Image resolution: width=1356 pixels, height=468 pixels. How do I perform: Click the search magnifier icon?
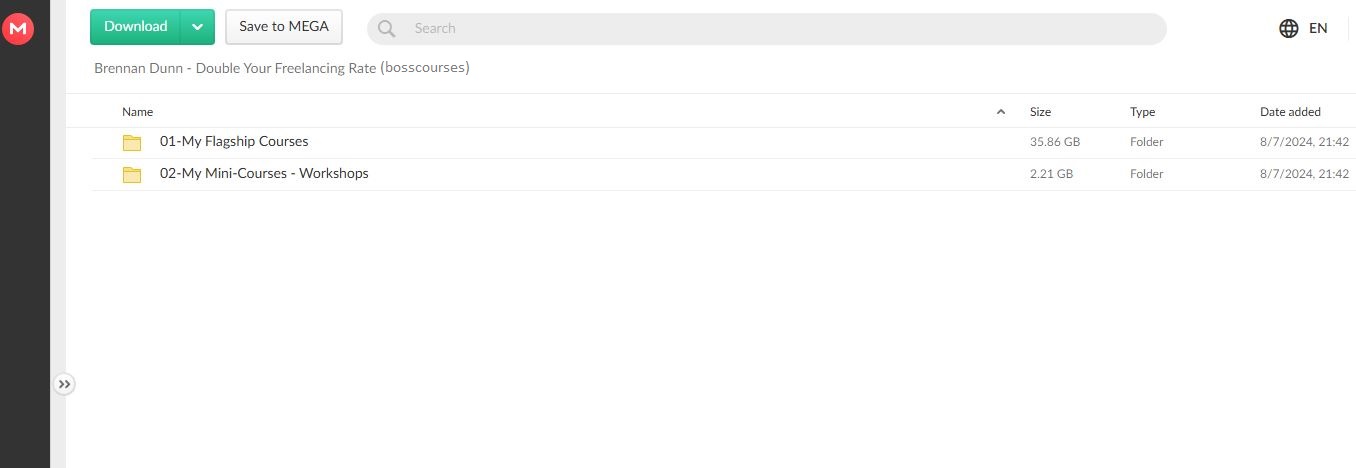point(387,28)
